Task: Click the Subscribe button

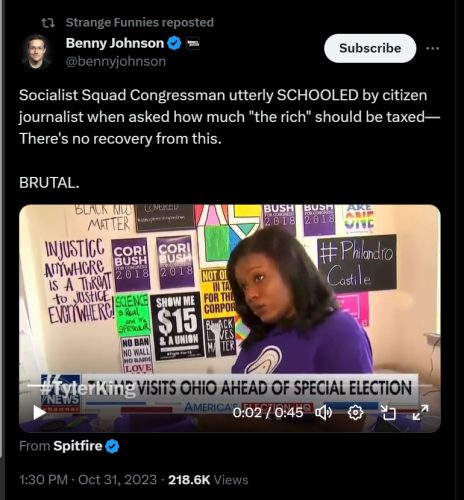Action: [370, 48]
